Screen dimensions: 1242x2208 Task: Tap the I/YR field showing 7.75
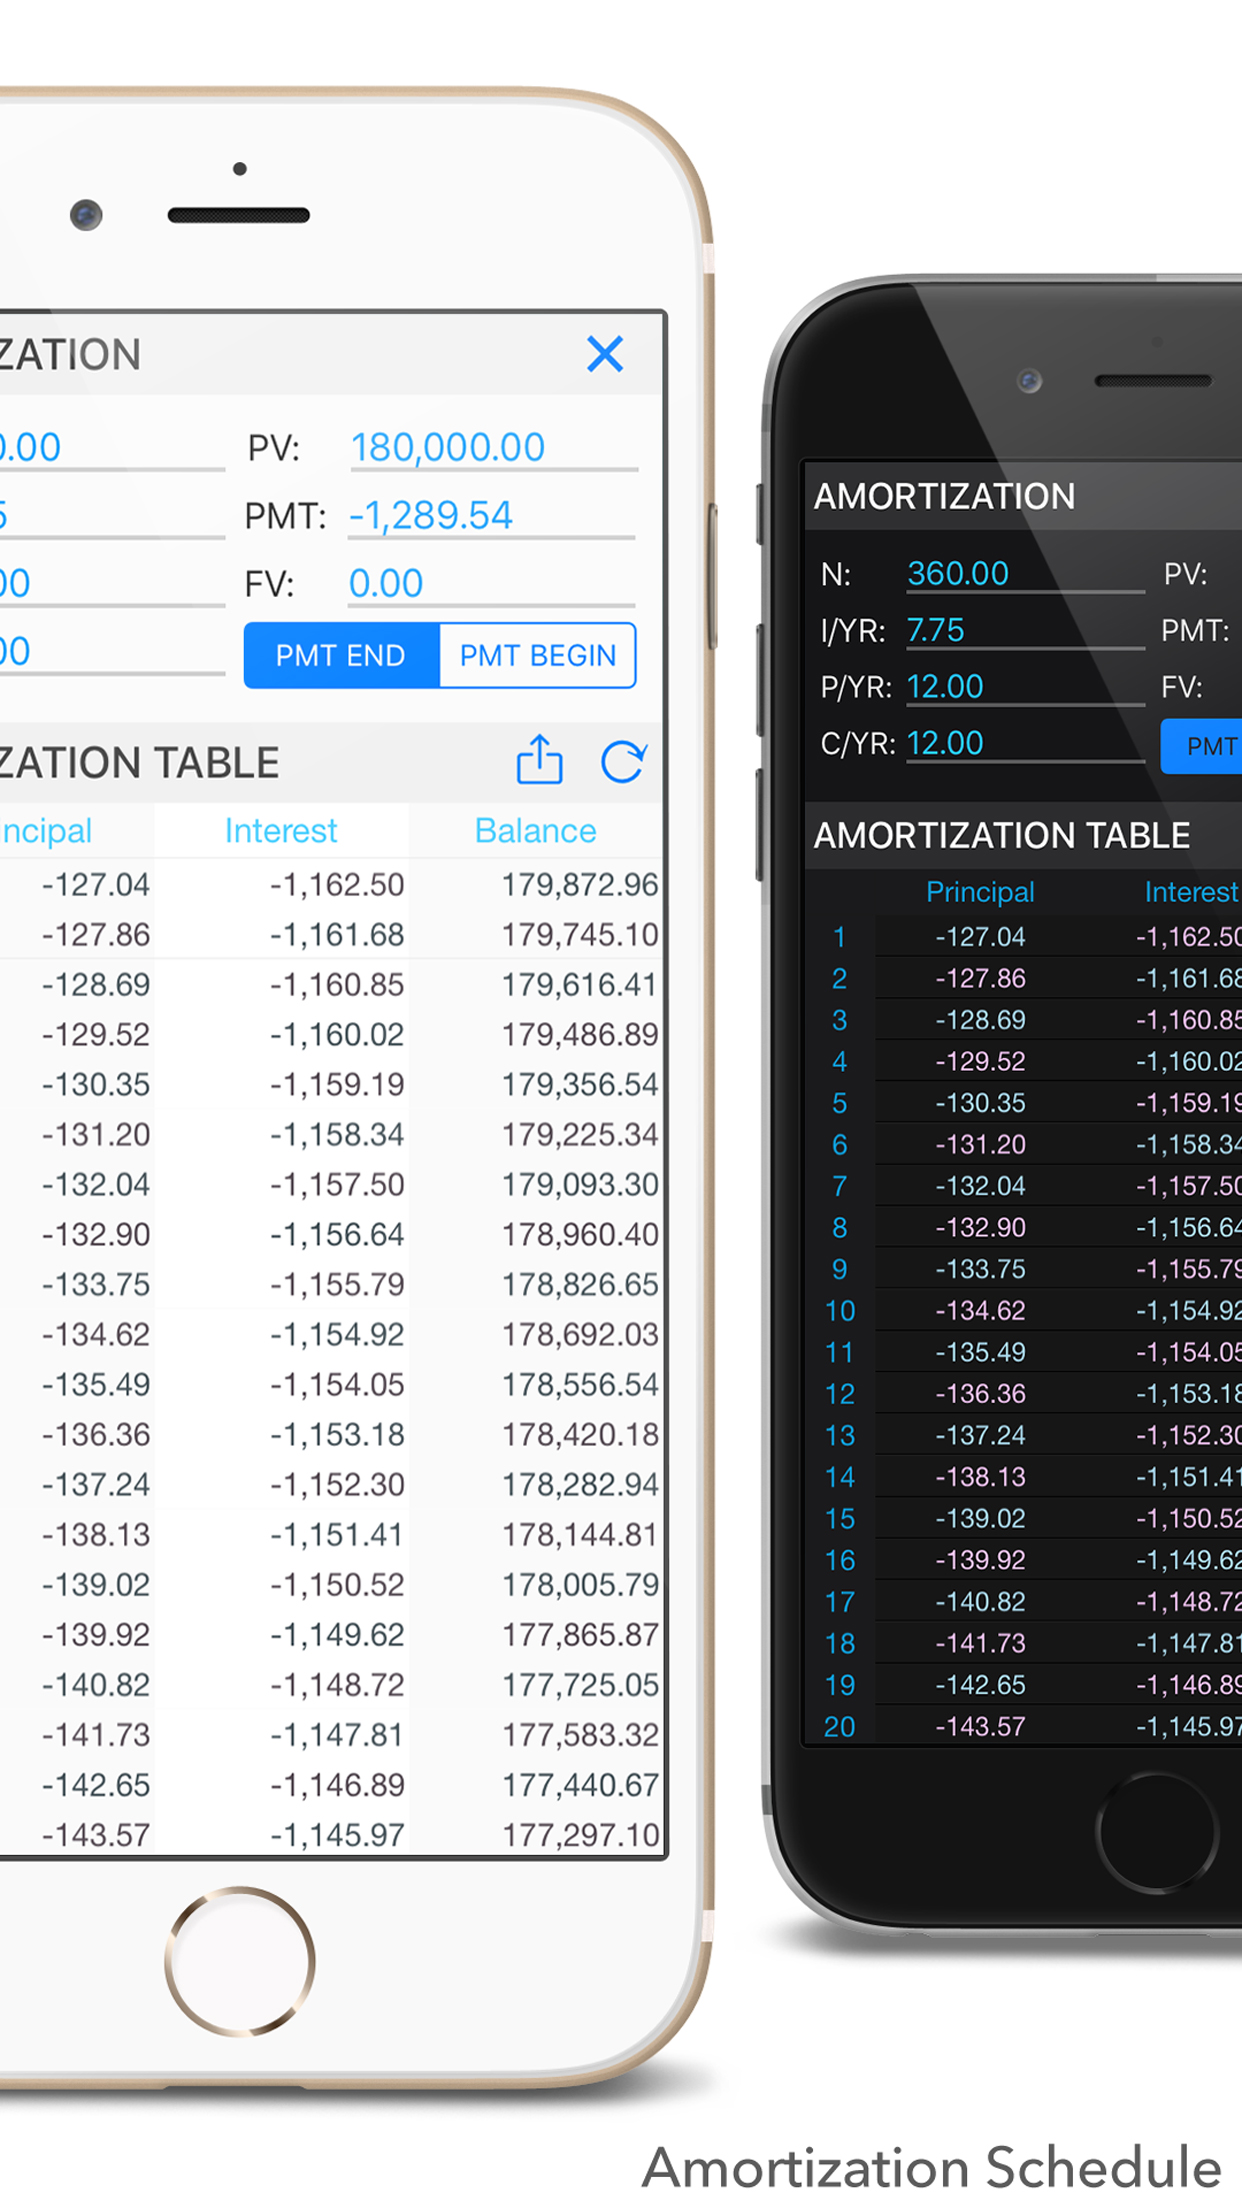(x=936, y=630)
